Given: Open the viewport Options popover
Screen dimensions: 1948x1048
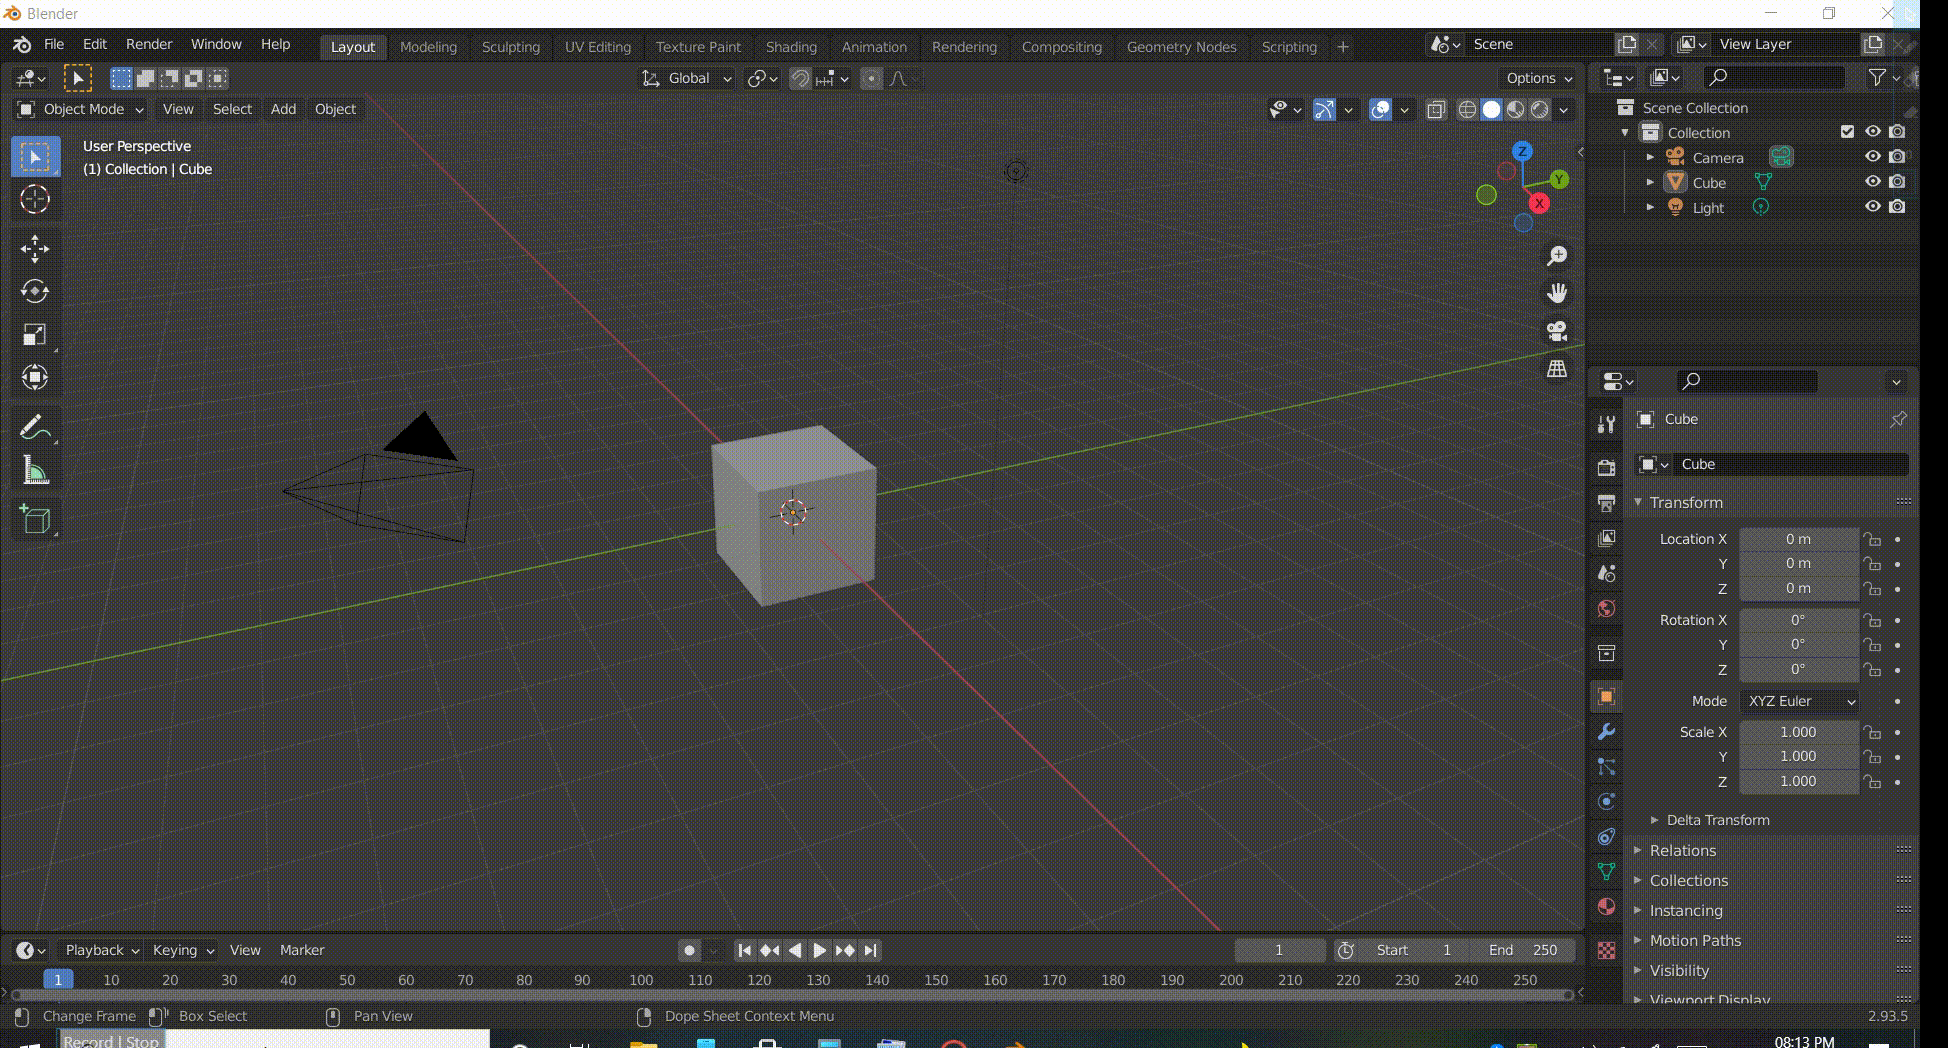Looking at the screenshot, I should pos(1537,78).
